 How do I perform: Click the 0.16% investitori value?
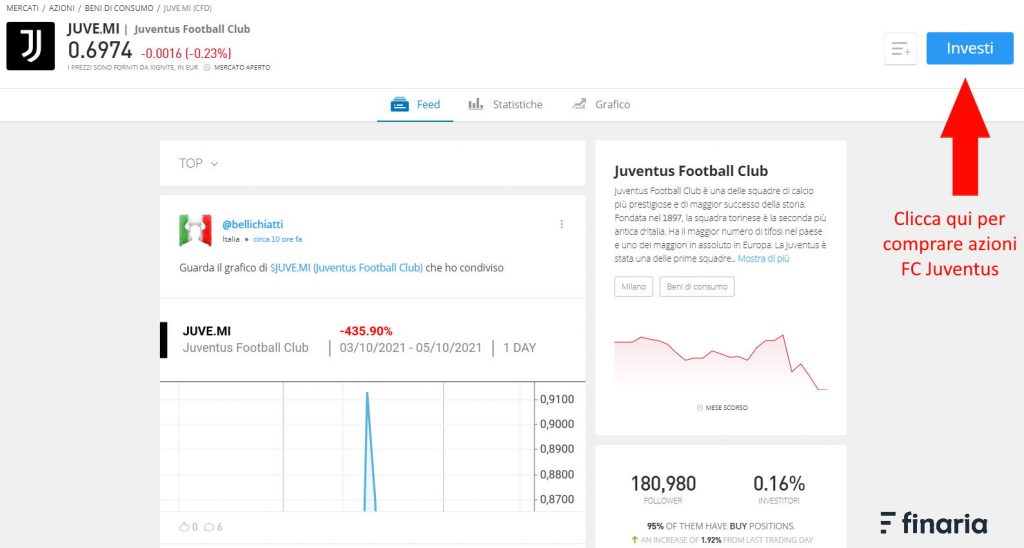point(778,484)
